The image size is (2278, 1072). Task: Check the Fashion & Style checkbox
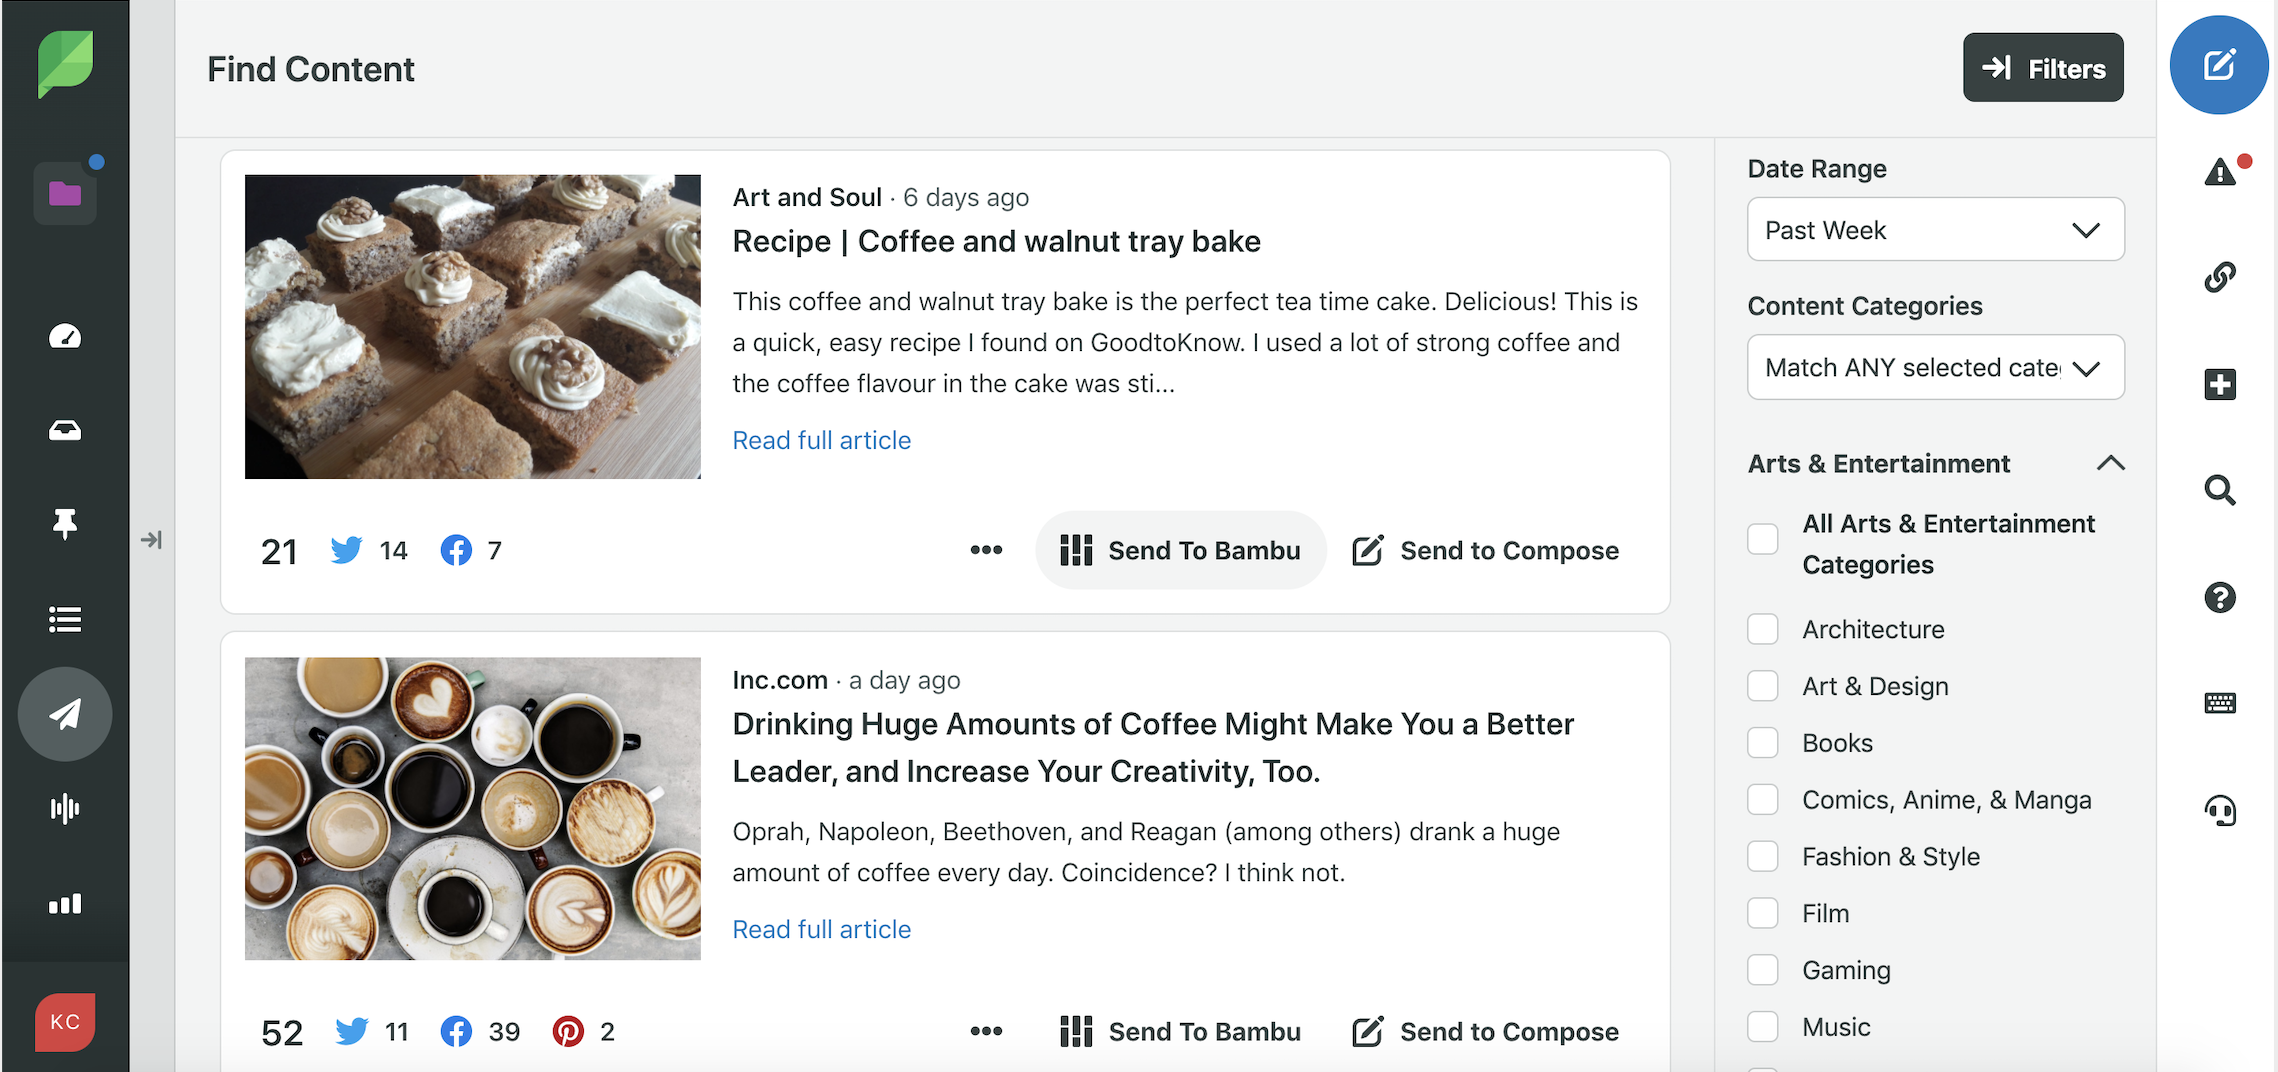pyautogui.click(x=1763, y=856)
